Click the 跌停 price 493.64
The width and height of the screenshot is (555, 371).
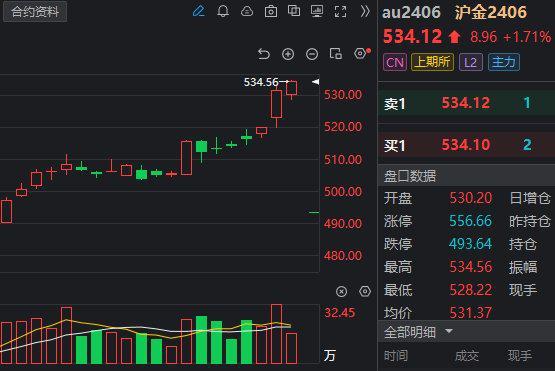point(470,244)
